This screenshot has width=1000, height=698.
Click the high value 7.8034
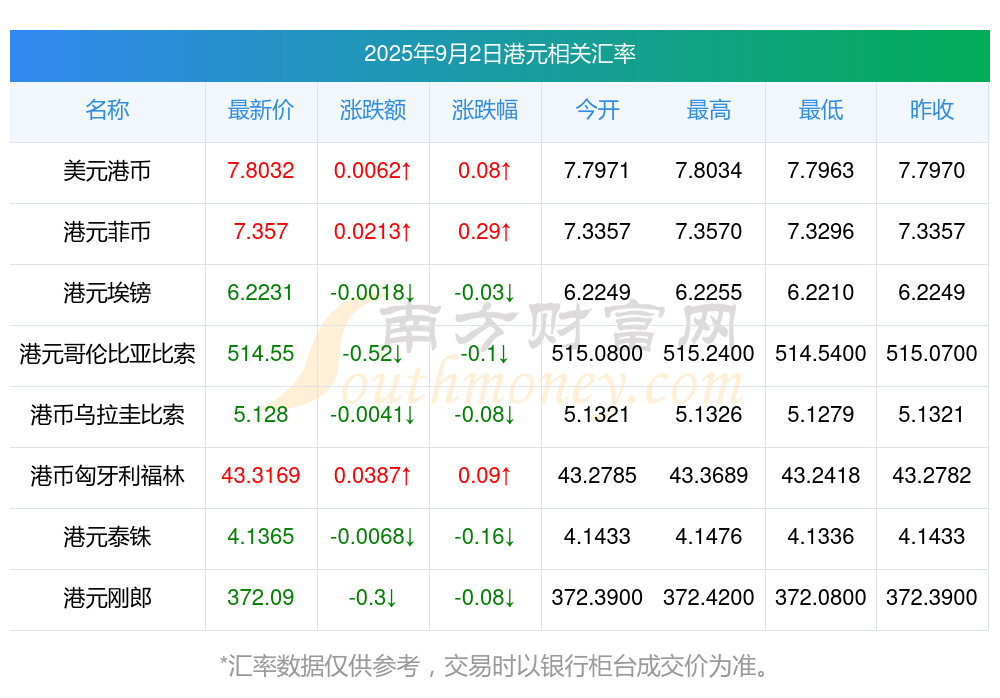coord(709,170)
